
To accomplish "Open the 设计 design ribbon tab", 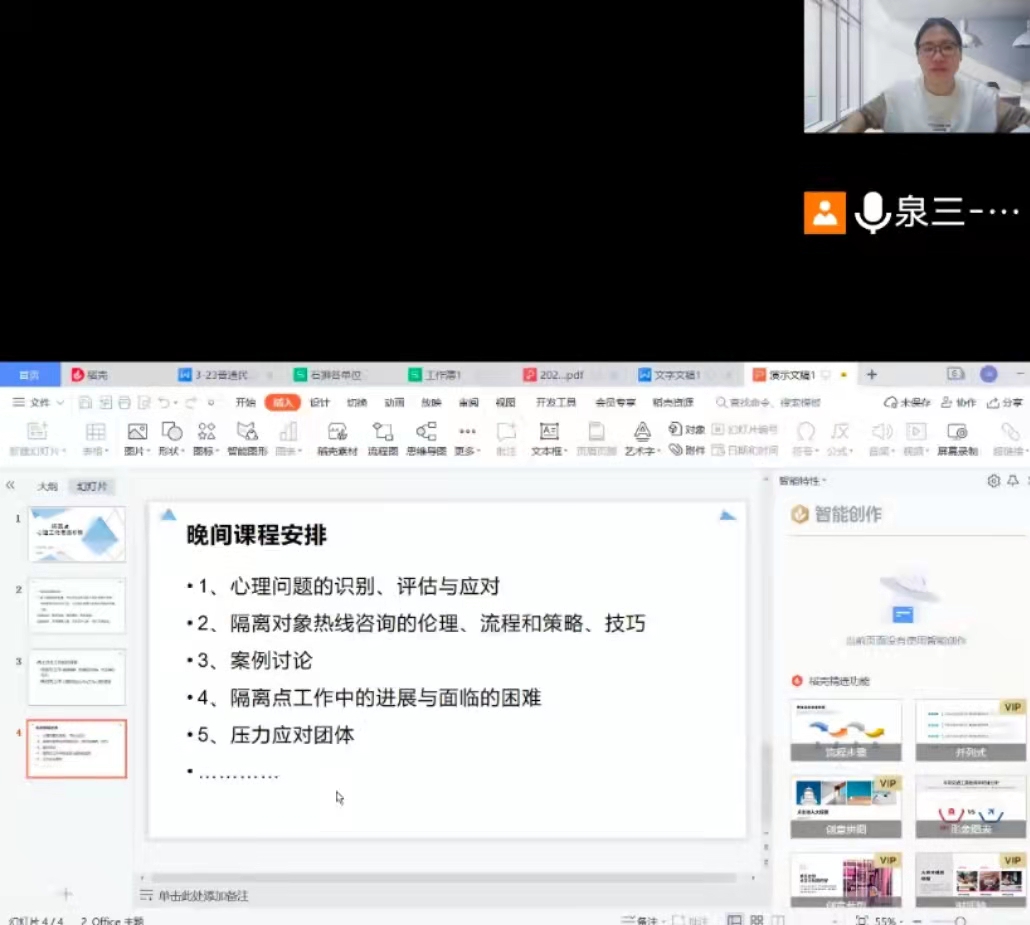I will point(319,402).
